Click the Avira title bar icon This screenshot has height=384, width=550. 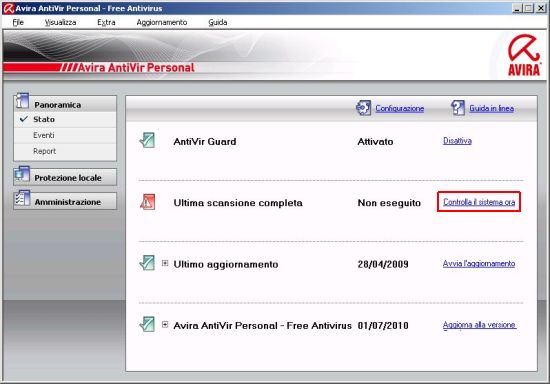click(8, 8)
